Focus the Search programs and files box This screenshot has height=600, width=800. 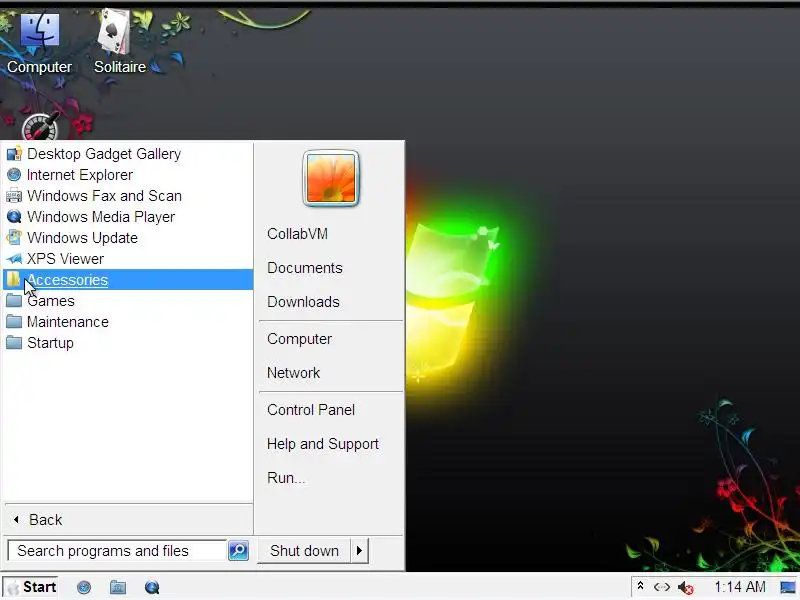pos(117,551)
